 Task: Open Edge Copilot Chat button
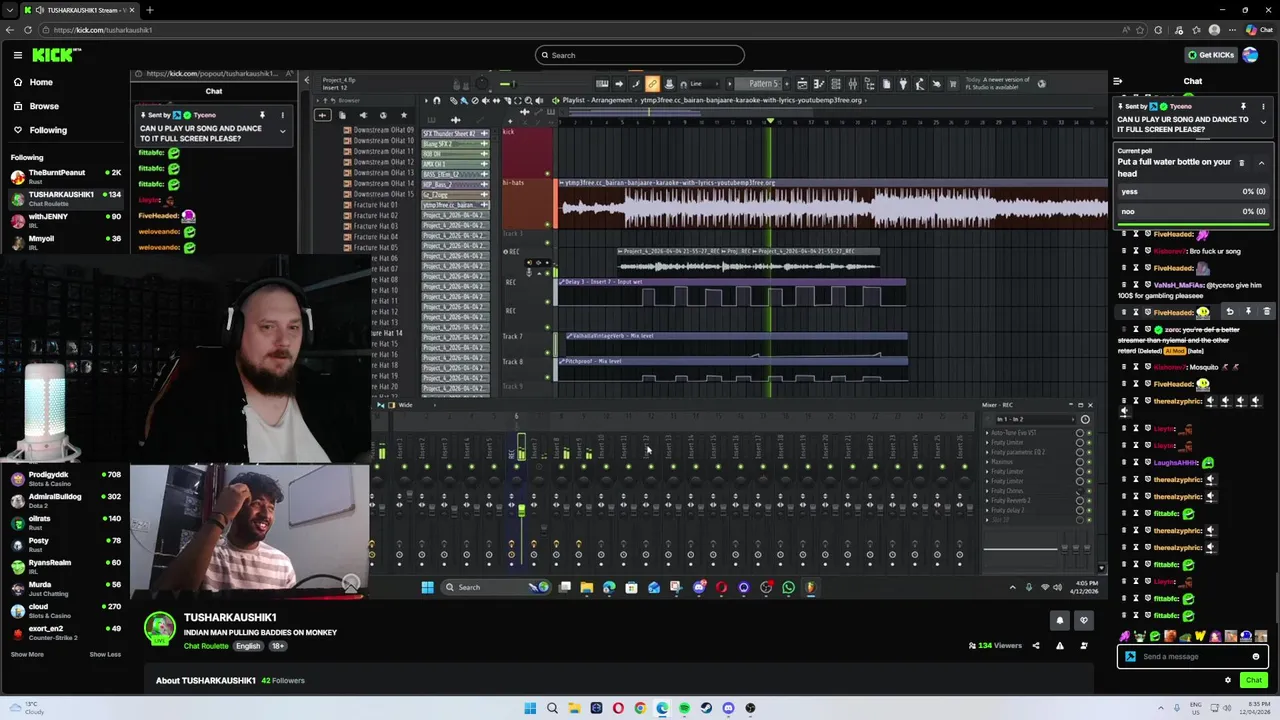pyautogui.click(x=1259, y=30)
